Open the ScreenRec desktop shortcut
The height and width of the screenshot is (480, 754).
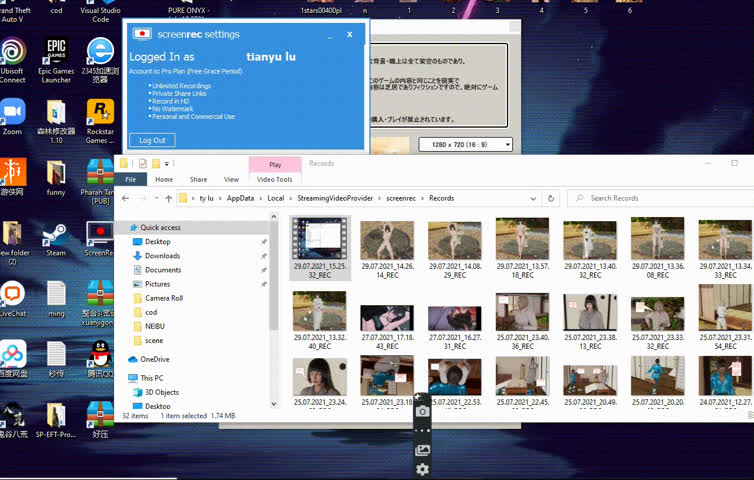click(100, 240)
